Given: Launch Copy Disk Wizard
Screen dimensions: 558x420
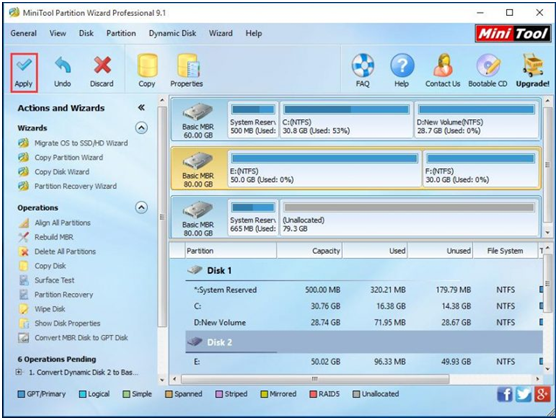Looking at the screenshot, I should point(62,172).
